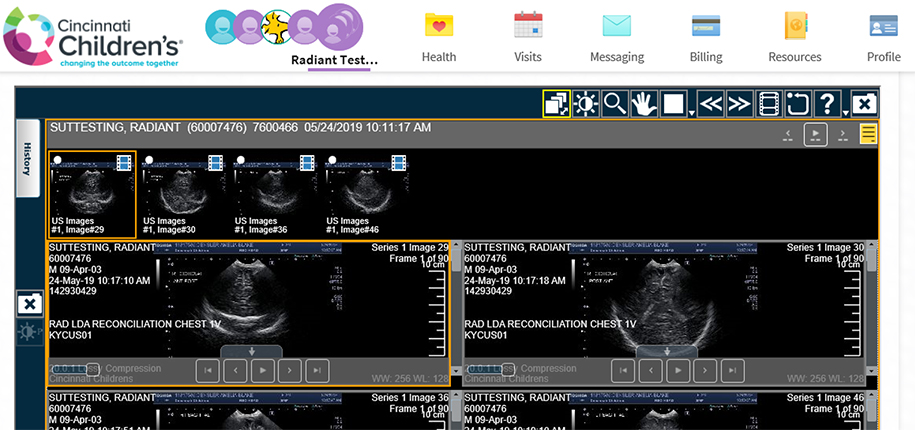Go to next series with double-right arrows
The height and width of the screenshot is (430, 915).
coord(739,104)
